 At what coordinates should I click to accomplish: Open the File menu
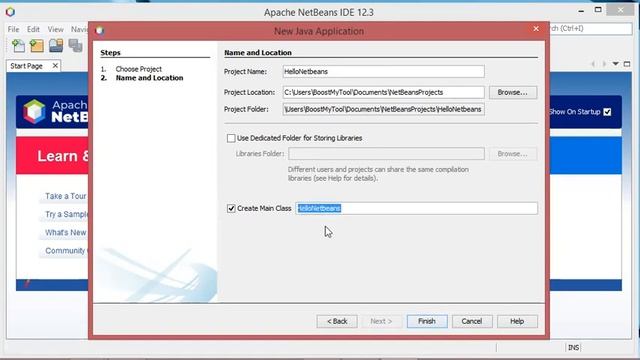[x=13, y=29]
